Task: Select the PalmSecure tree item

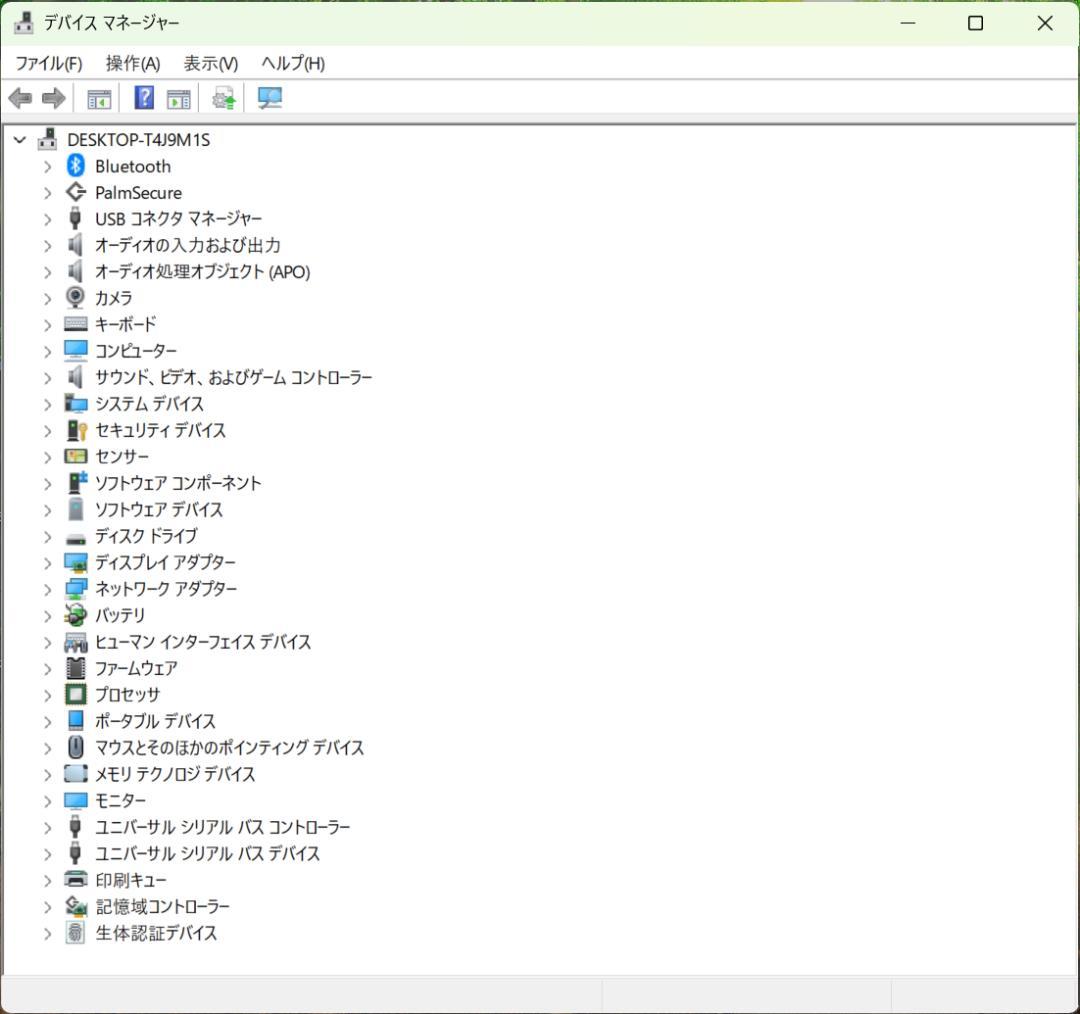Action: tap(138, 193)
